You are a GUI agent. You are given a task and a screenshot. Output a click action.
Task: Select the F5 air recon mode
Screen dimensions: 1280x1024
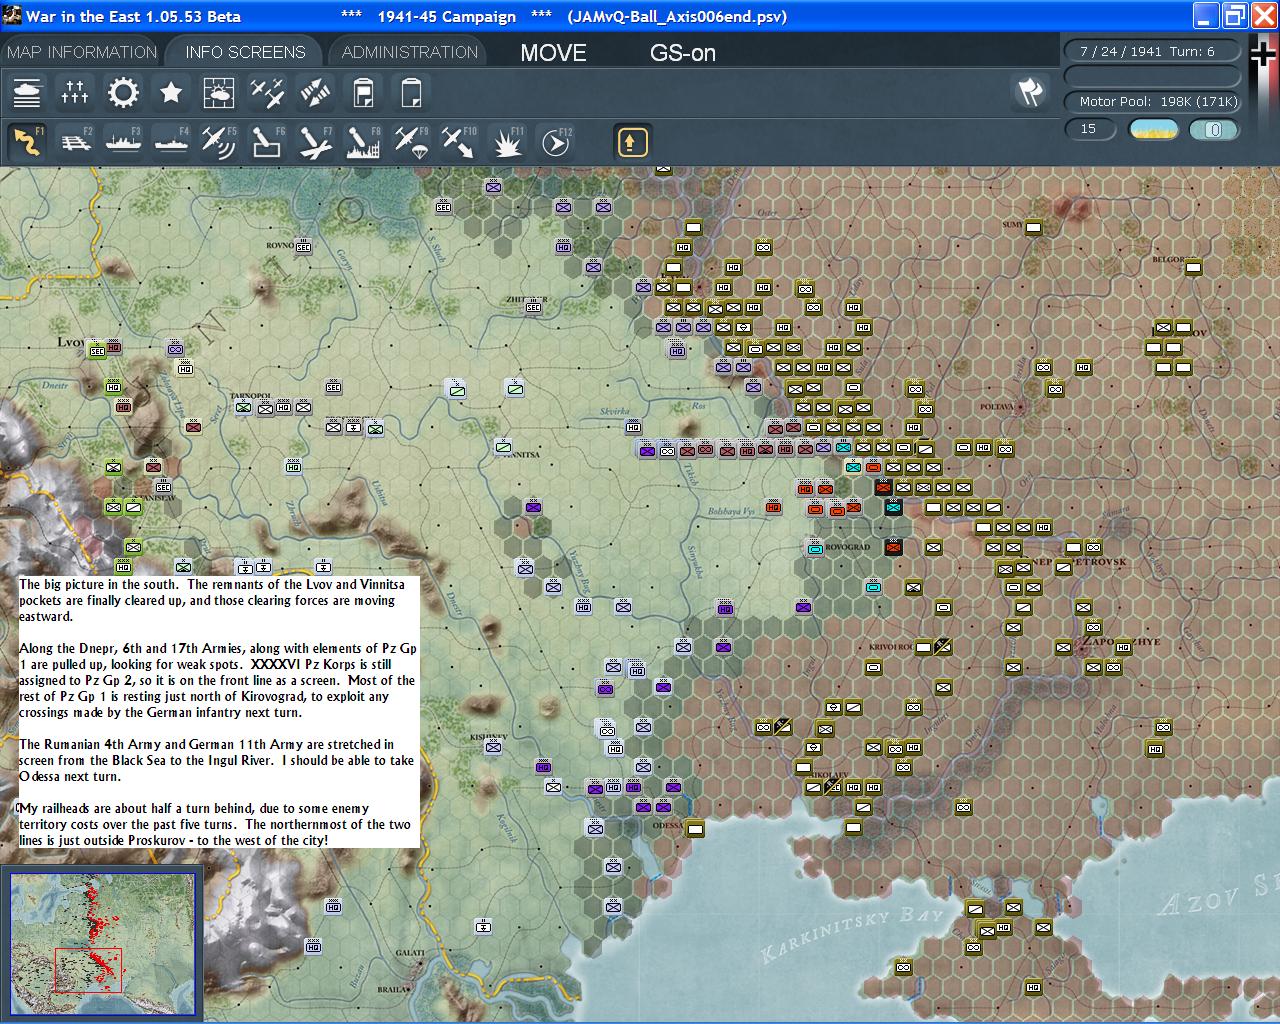pyautogui.click(x=219, y=142)
